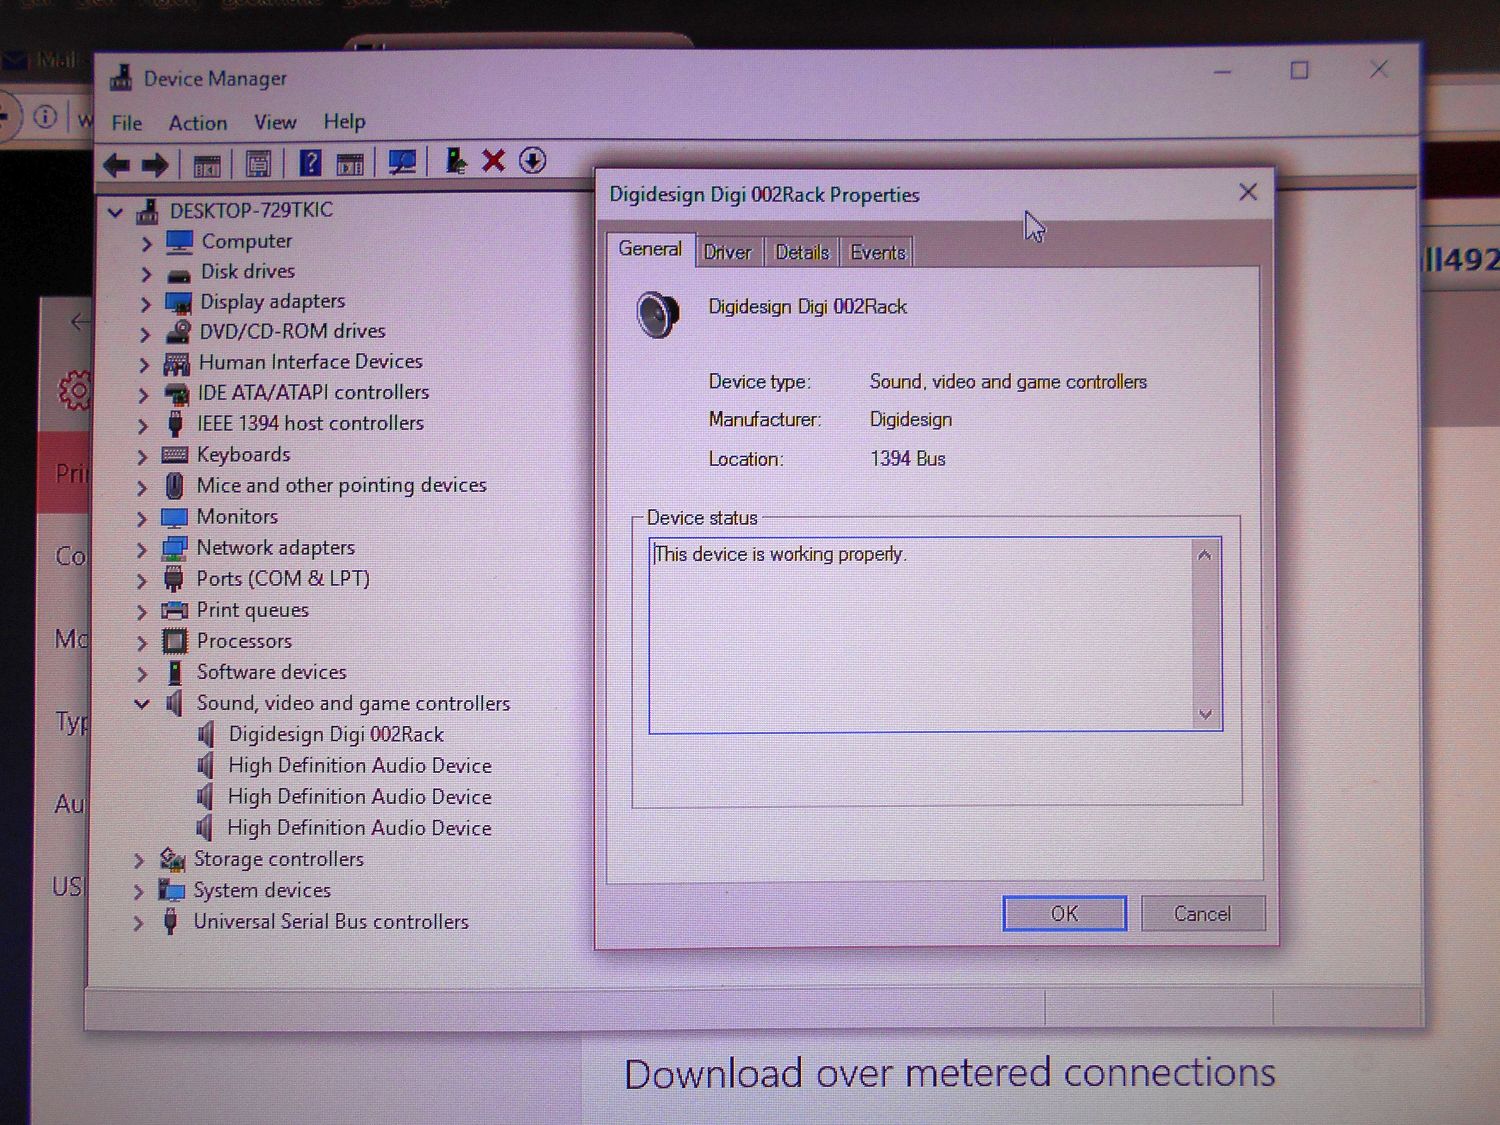Click the red X Uninstall device icon

pyautogui.click(x=493, y=161)
